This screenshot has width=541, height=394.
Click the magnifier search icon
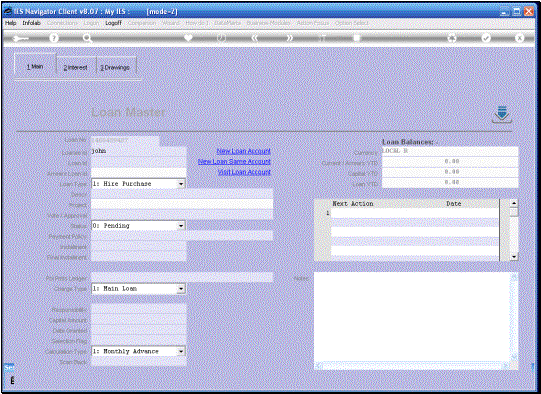pos(87,38)
